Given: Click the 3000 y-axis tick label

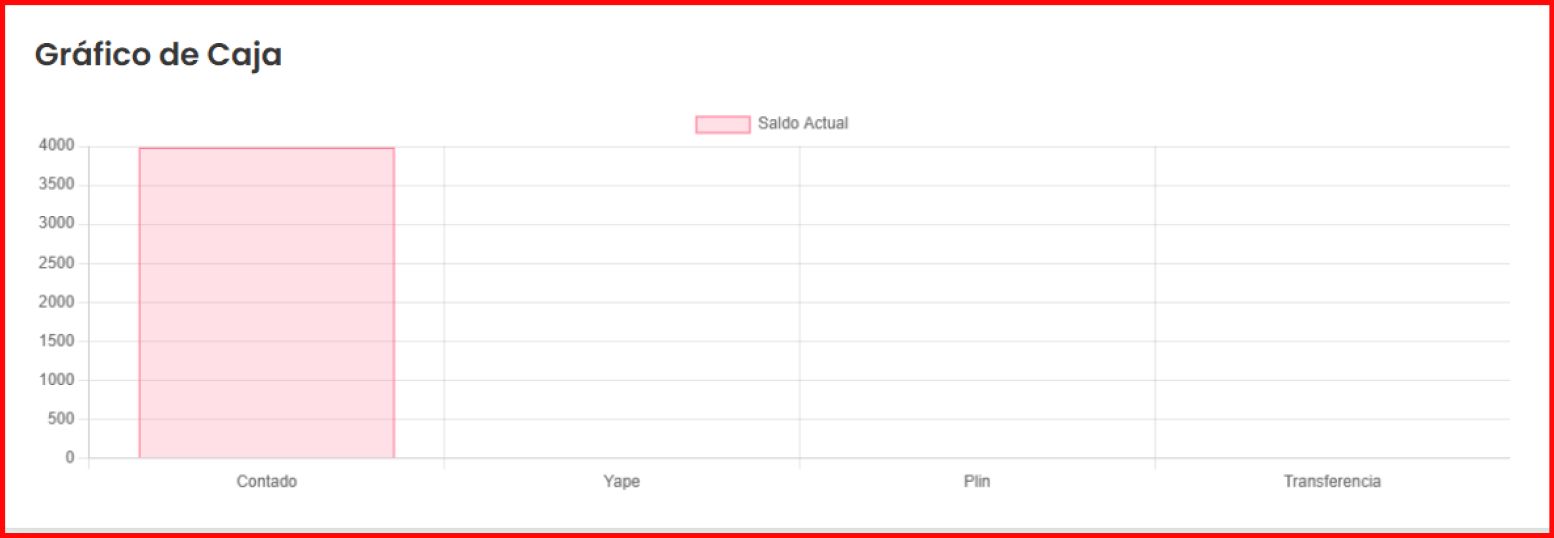Looking at the screenshot, I should tap(56, 224).
